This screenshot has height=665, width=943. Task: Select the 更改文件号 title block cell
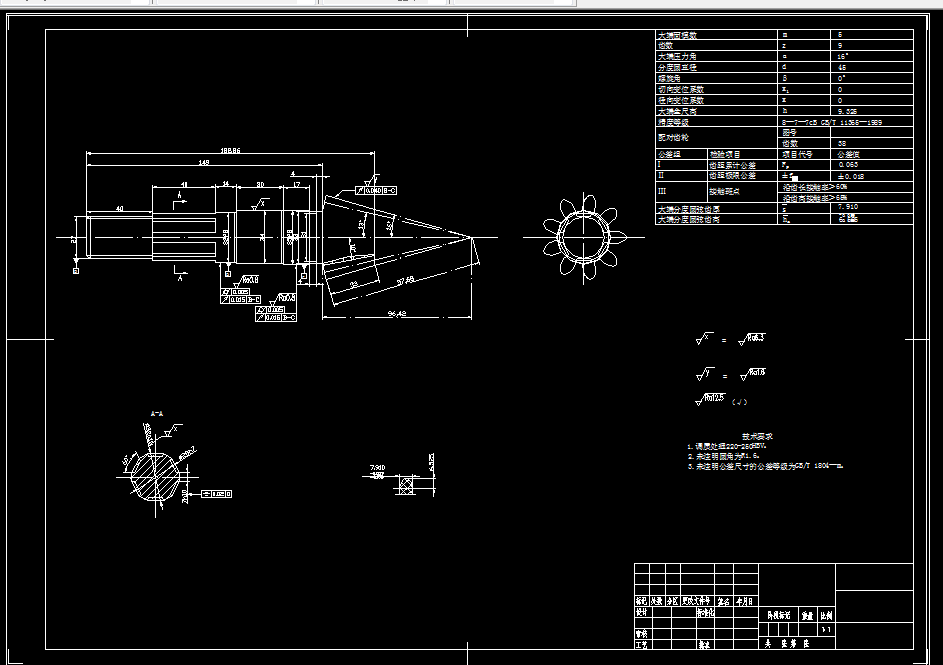(698, 601)
